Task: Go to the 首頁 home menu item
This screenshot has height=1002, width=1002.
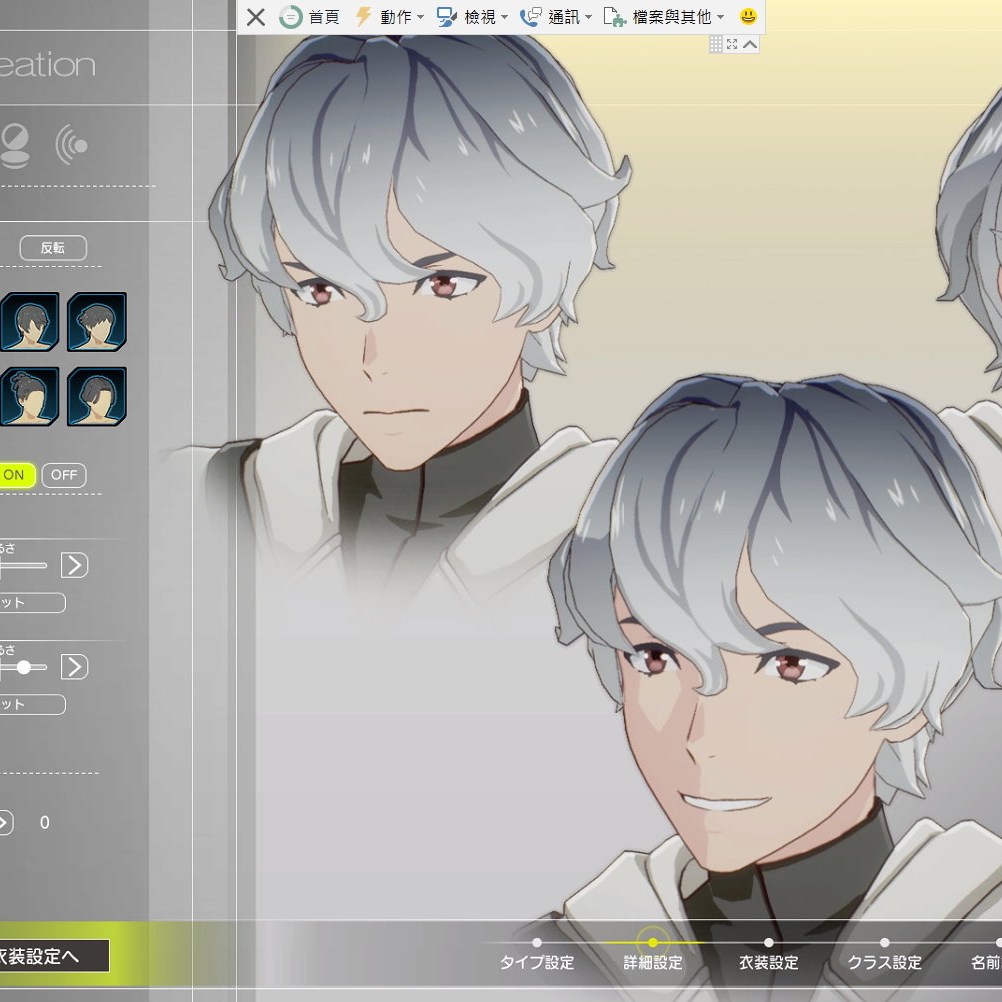Action: click(310, 17)
